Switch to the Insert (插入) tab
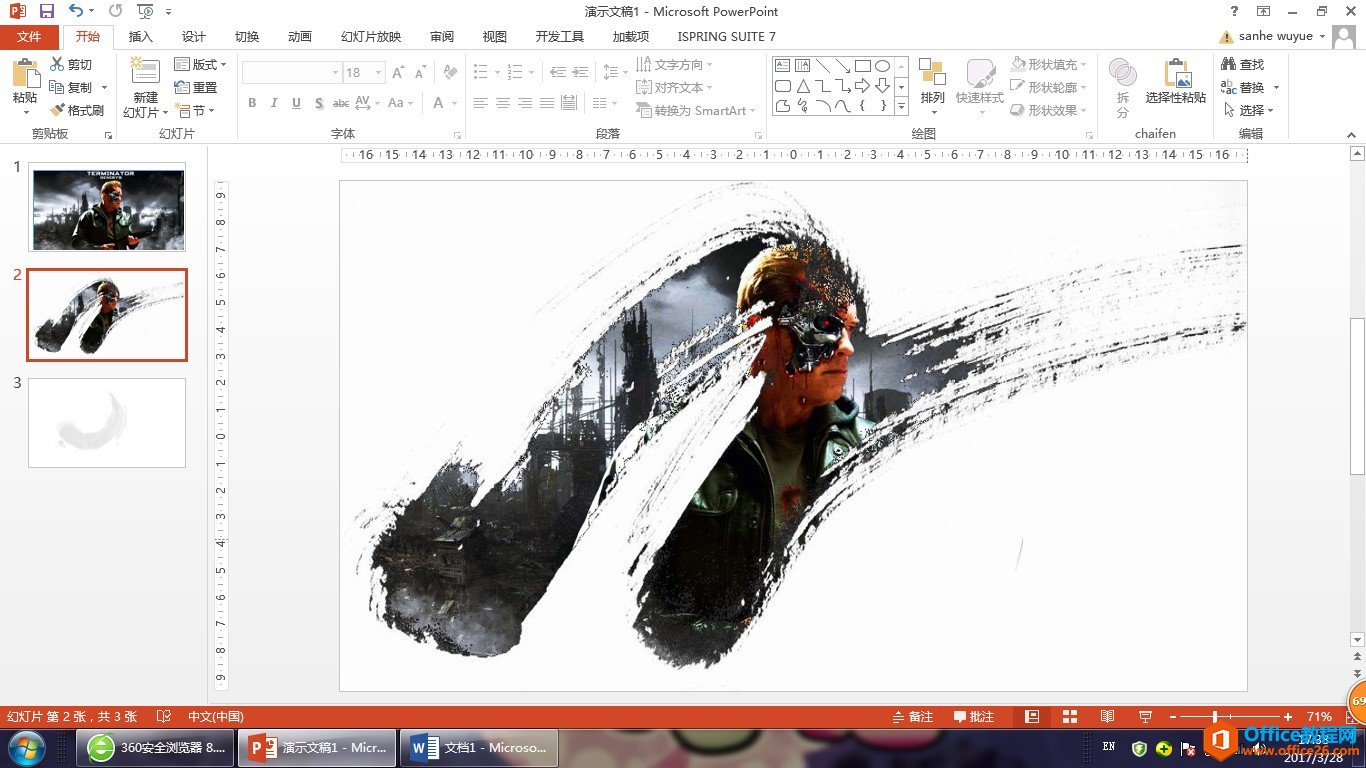1366x768 pixels. click(x=141, y=37)
